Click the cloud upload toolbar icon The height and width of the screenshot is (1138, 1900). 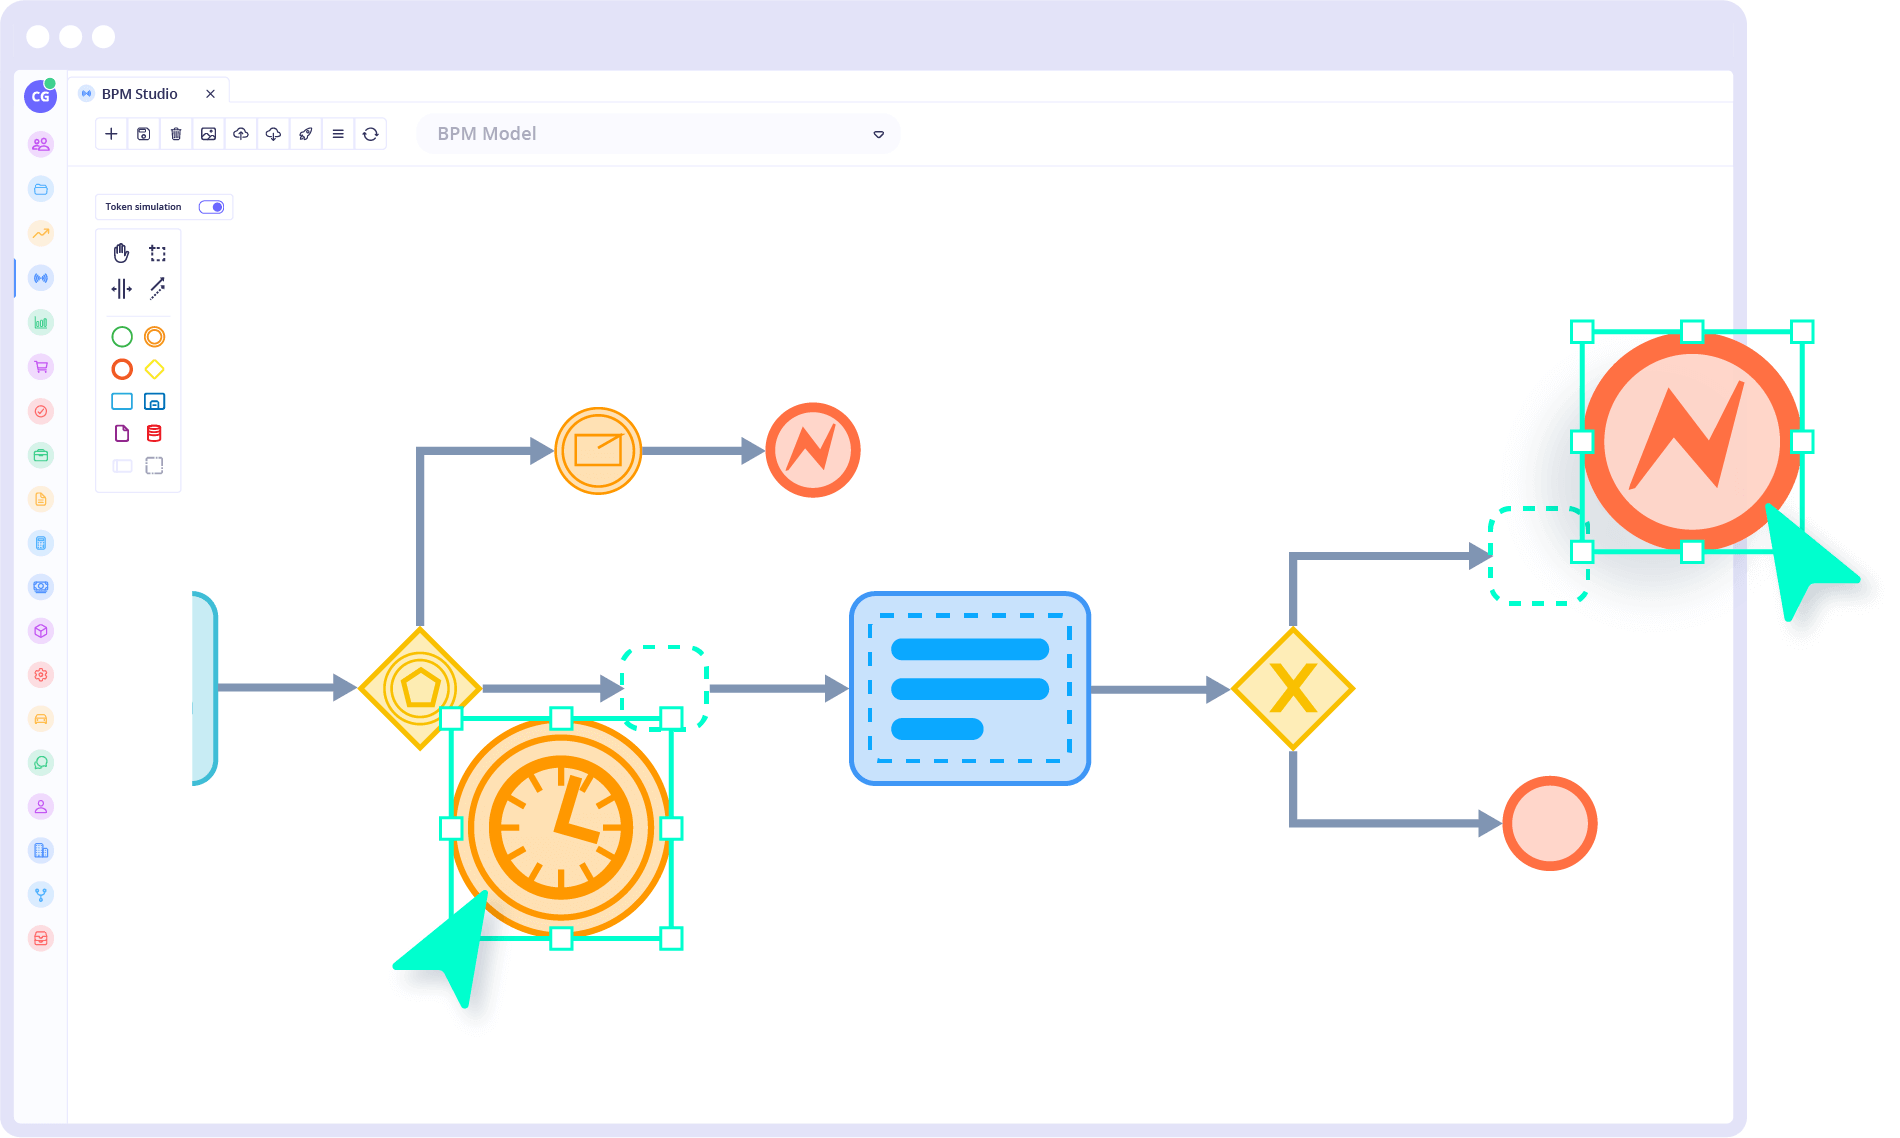click(241, 134)
